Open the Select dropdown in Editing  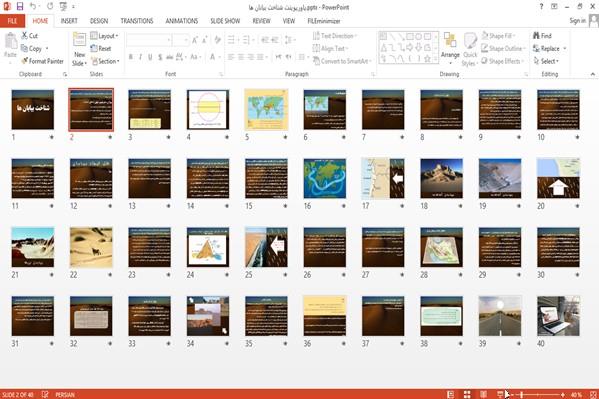click(546, 61)
